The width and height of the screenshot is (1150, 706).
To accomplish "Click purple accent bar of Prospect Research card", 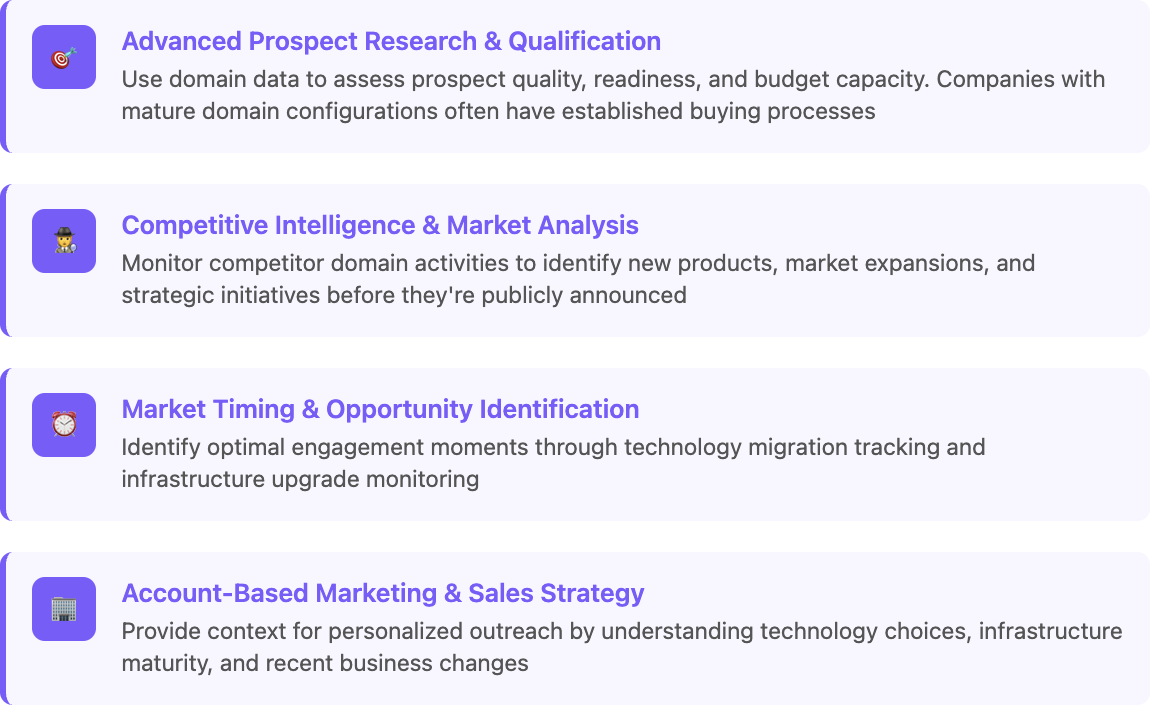I will click(x=4, y=76).
